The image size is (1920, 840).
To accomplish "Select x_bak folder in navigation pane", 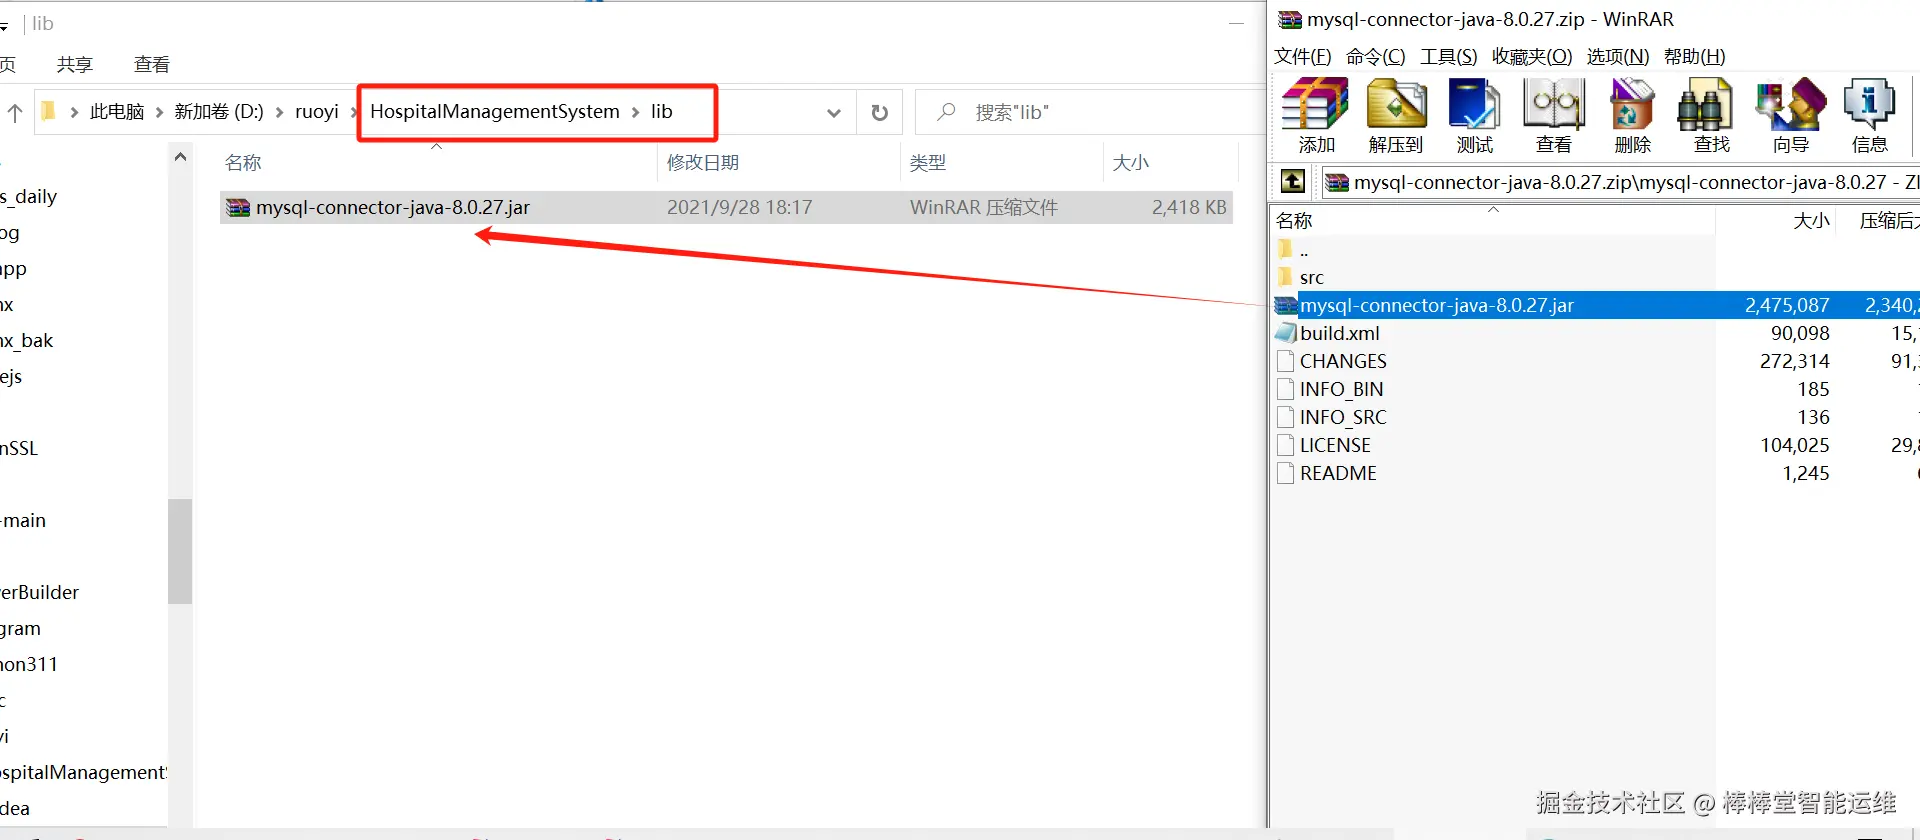I will [27, 340].
